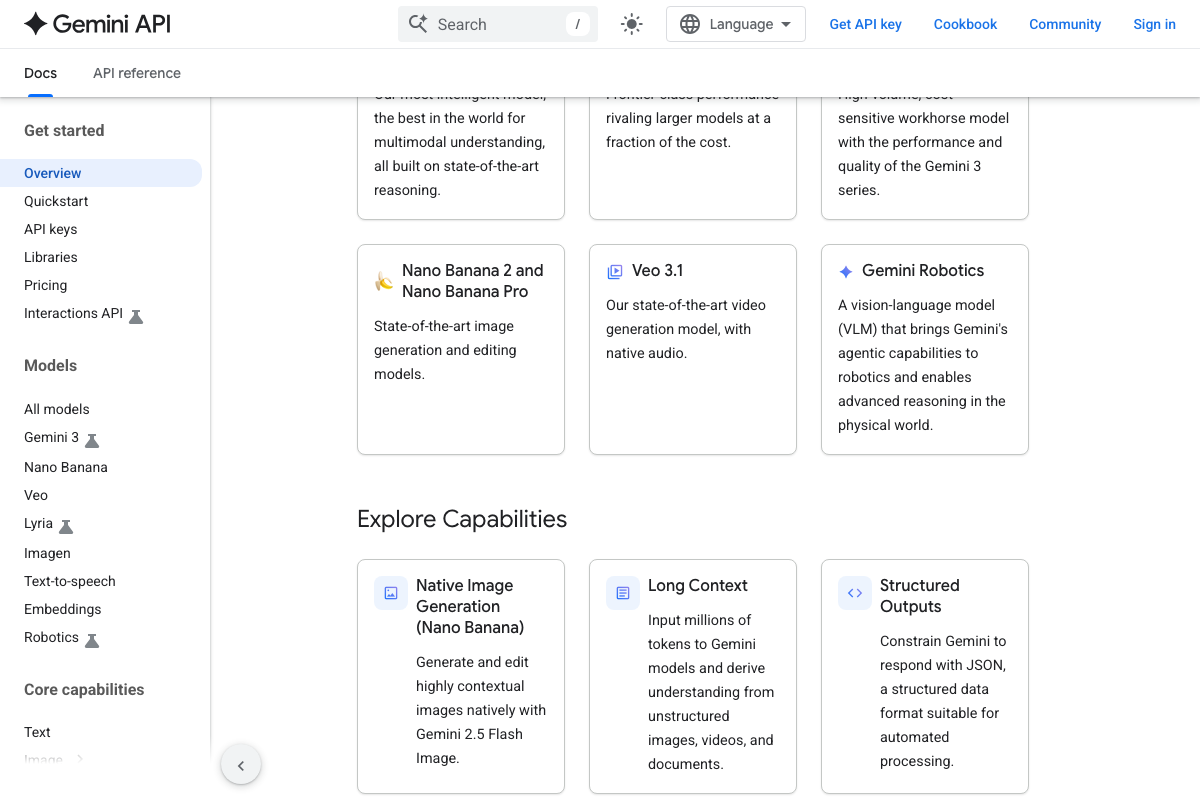Click the Gemini API logo
This screenshot has width=1200, height=800.
tap(97, 24)
